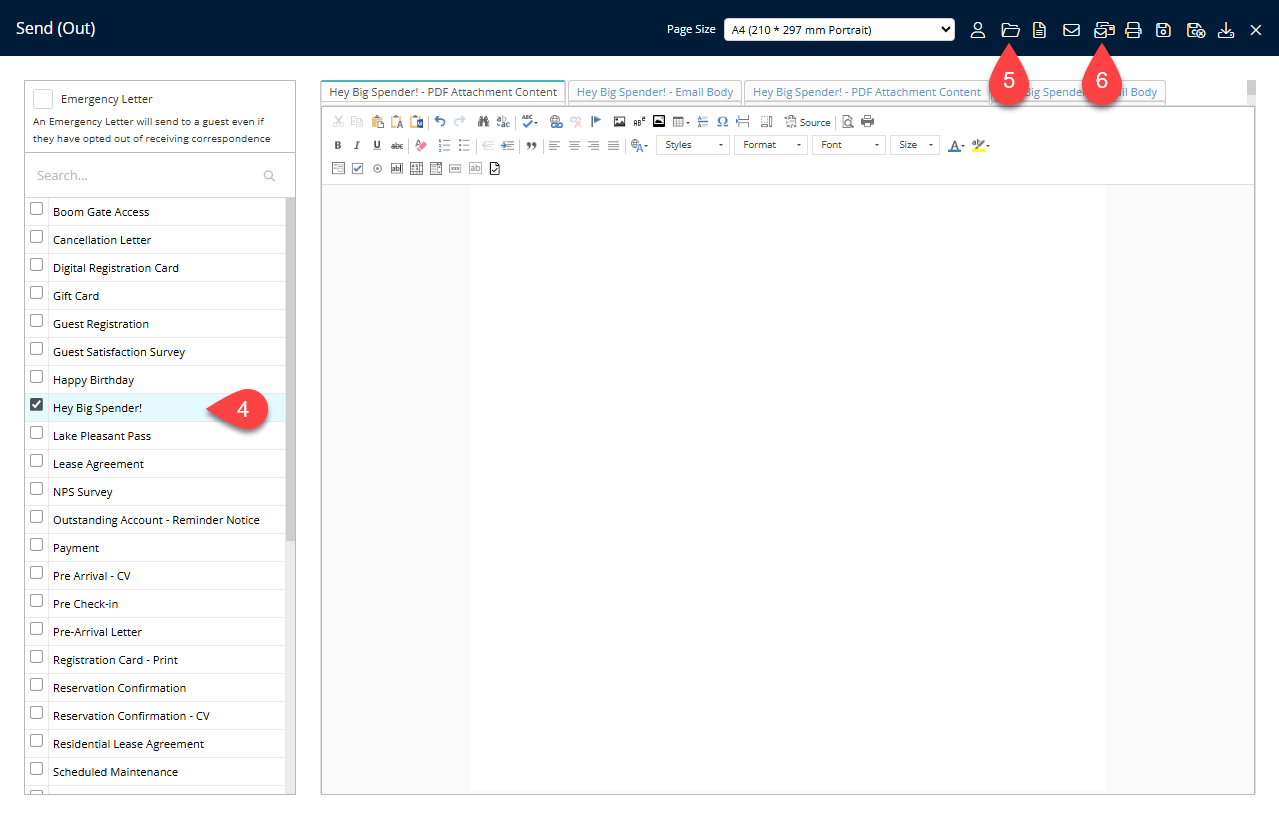Screen dimensions: 1279x818
Task: Insert a bulleted list
Action: (464, 145)
